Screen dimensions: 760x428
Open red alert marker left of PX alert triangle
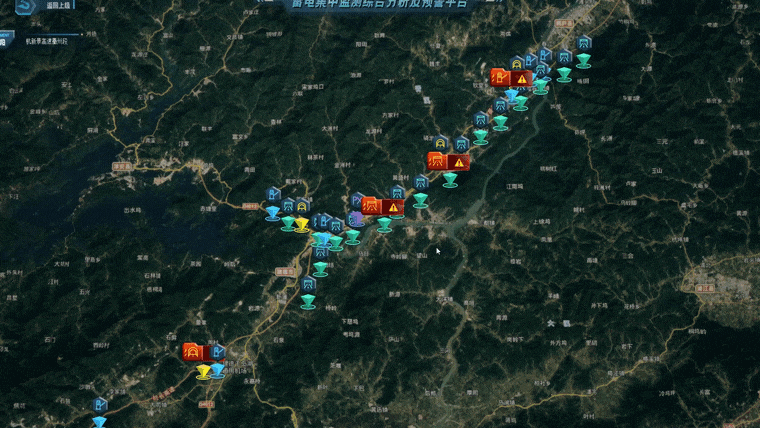(372, 206)
